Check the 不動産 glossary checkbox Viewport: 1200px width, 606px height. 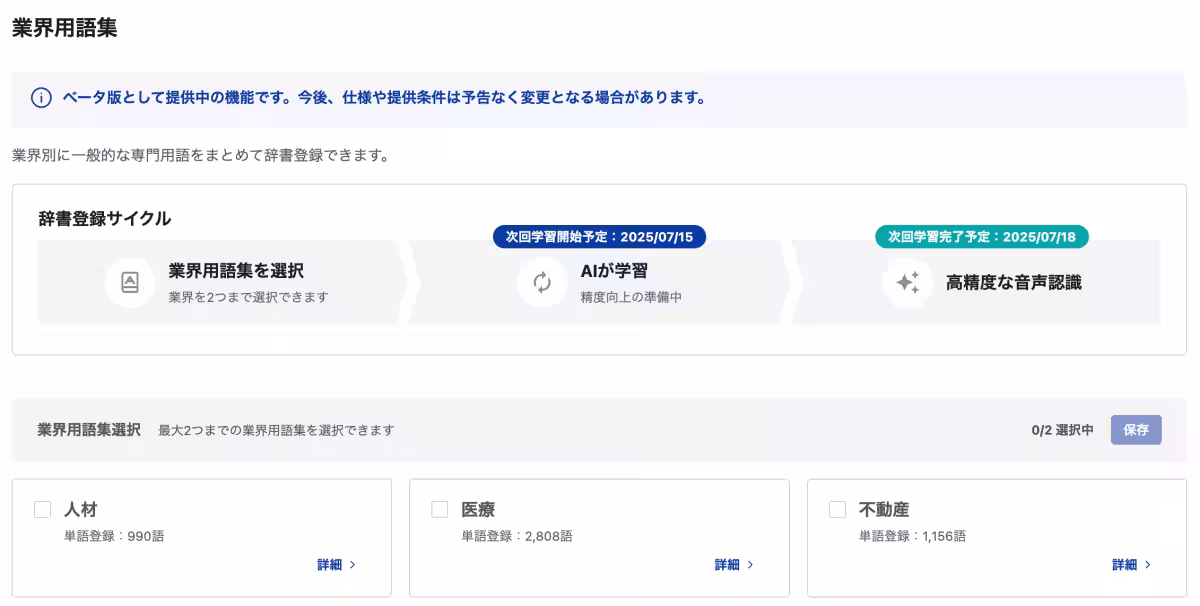click(836, 509)
